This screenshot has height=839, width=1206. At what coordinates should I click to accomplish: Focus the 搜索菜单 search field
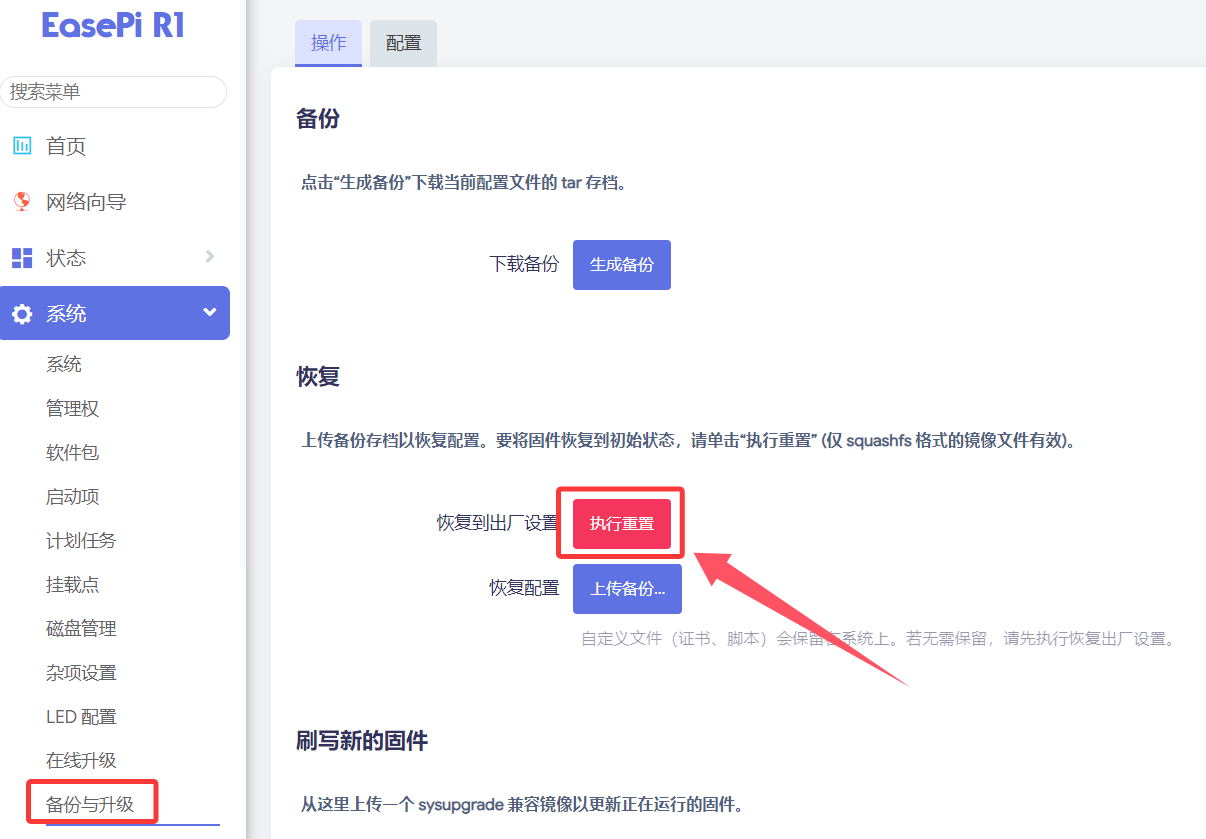click(114, 92)
